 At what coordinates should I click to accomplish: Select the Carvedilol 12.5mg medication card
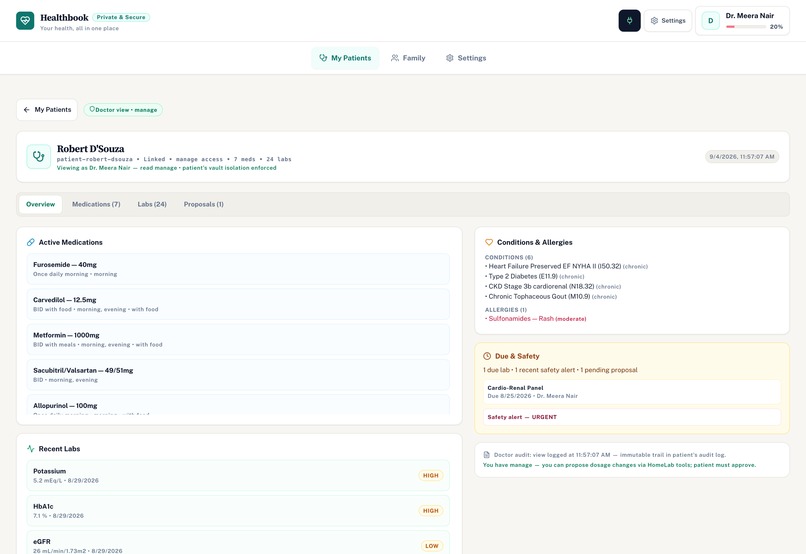click(x=238, y=304)
